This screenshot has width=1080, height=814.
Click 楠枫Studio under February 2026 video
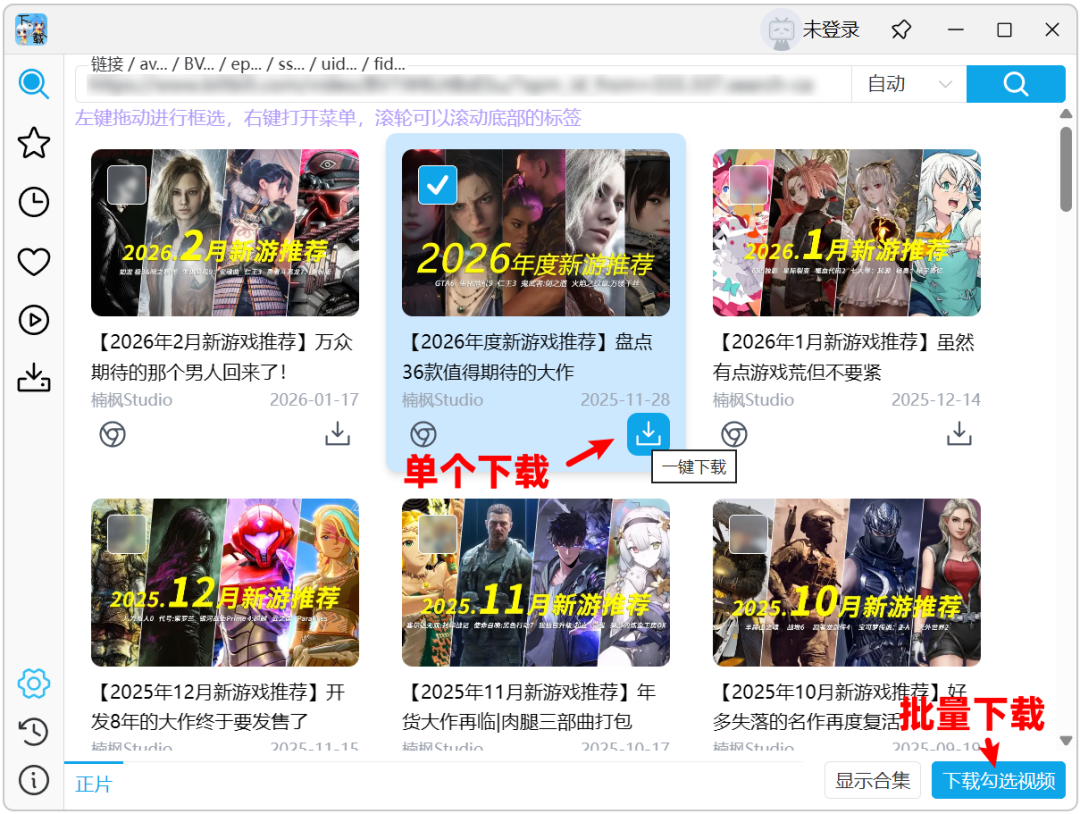[132, 400]
